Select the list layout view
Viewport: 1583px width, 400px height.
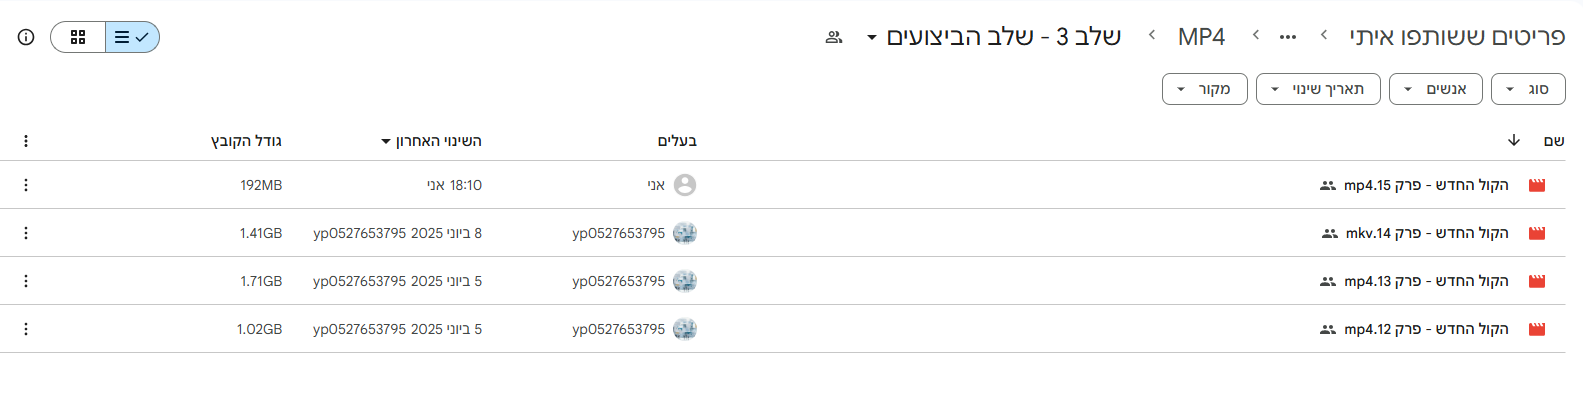coord(132,37)
